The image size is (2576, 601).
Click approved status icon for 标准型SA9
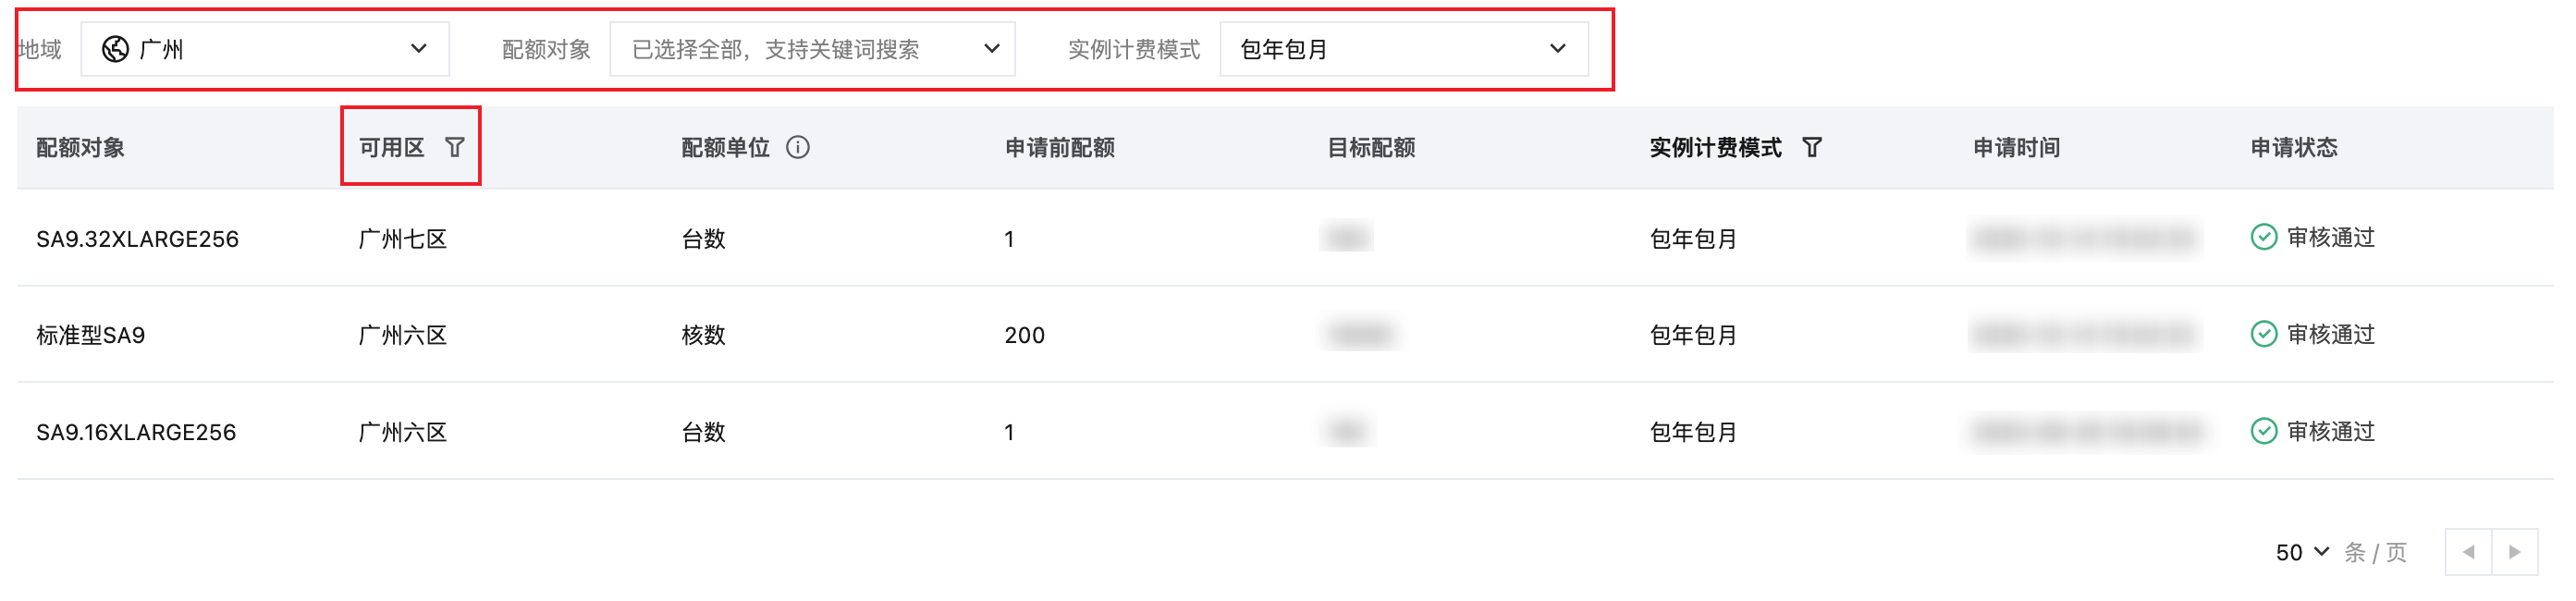click(x=2263, y=334)
